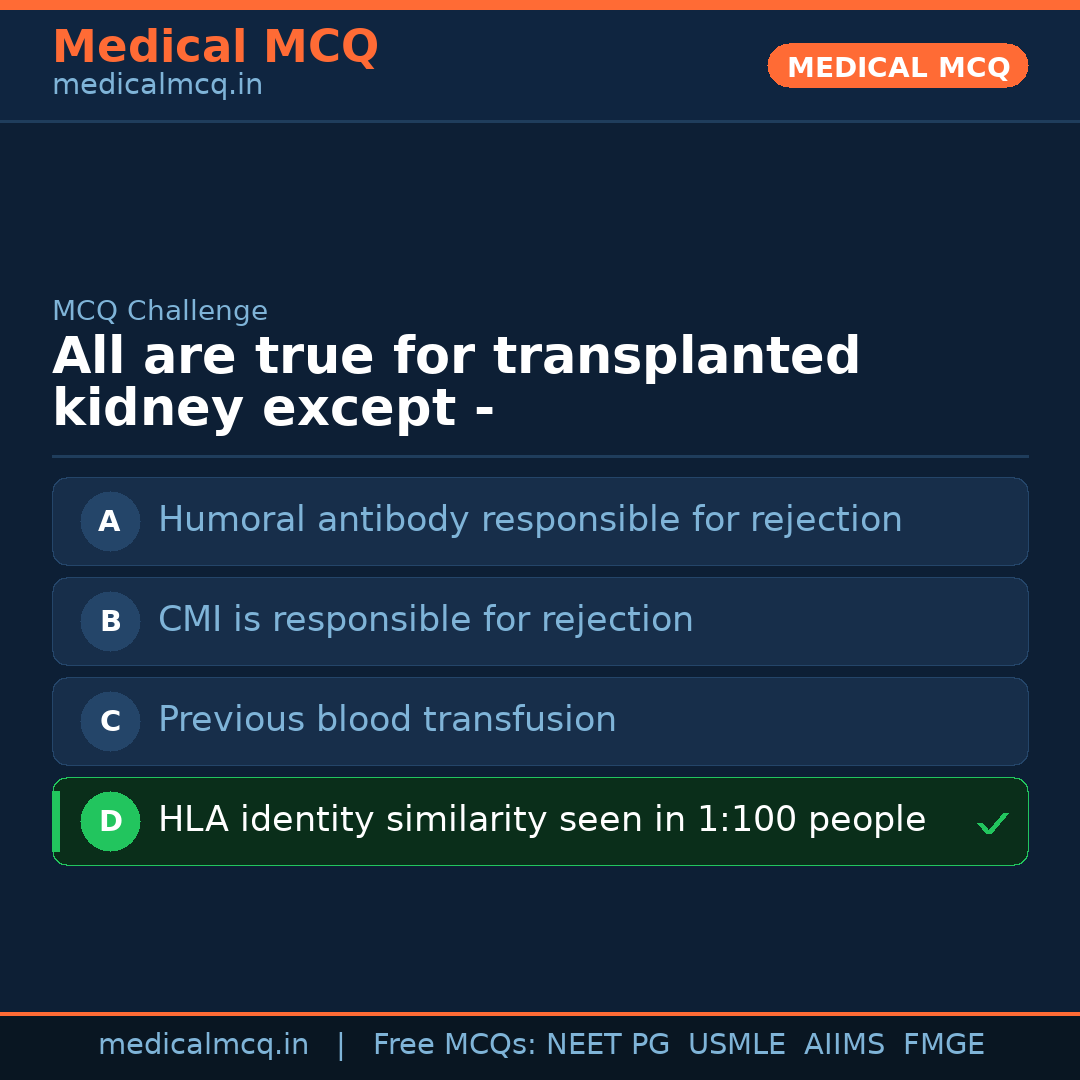Select "AIIMS" in the footer
This screenshot has width=1080, height=1080.
[844, 1045]
